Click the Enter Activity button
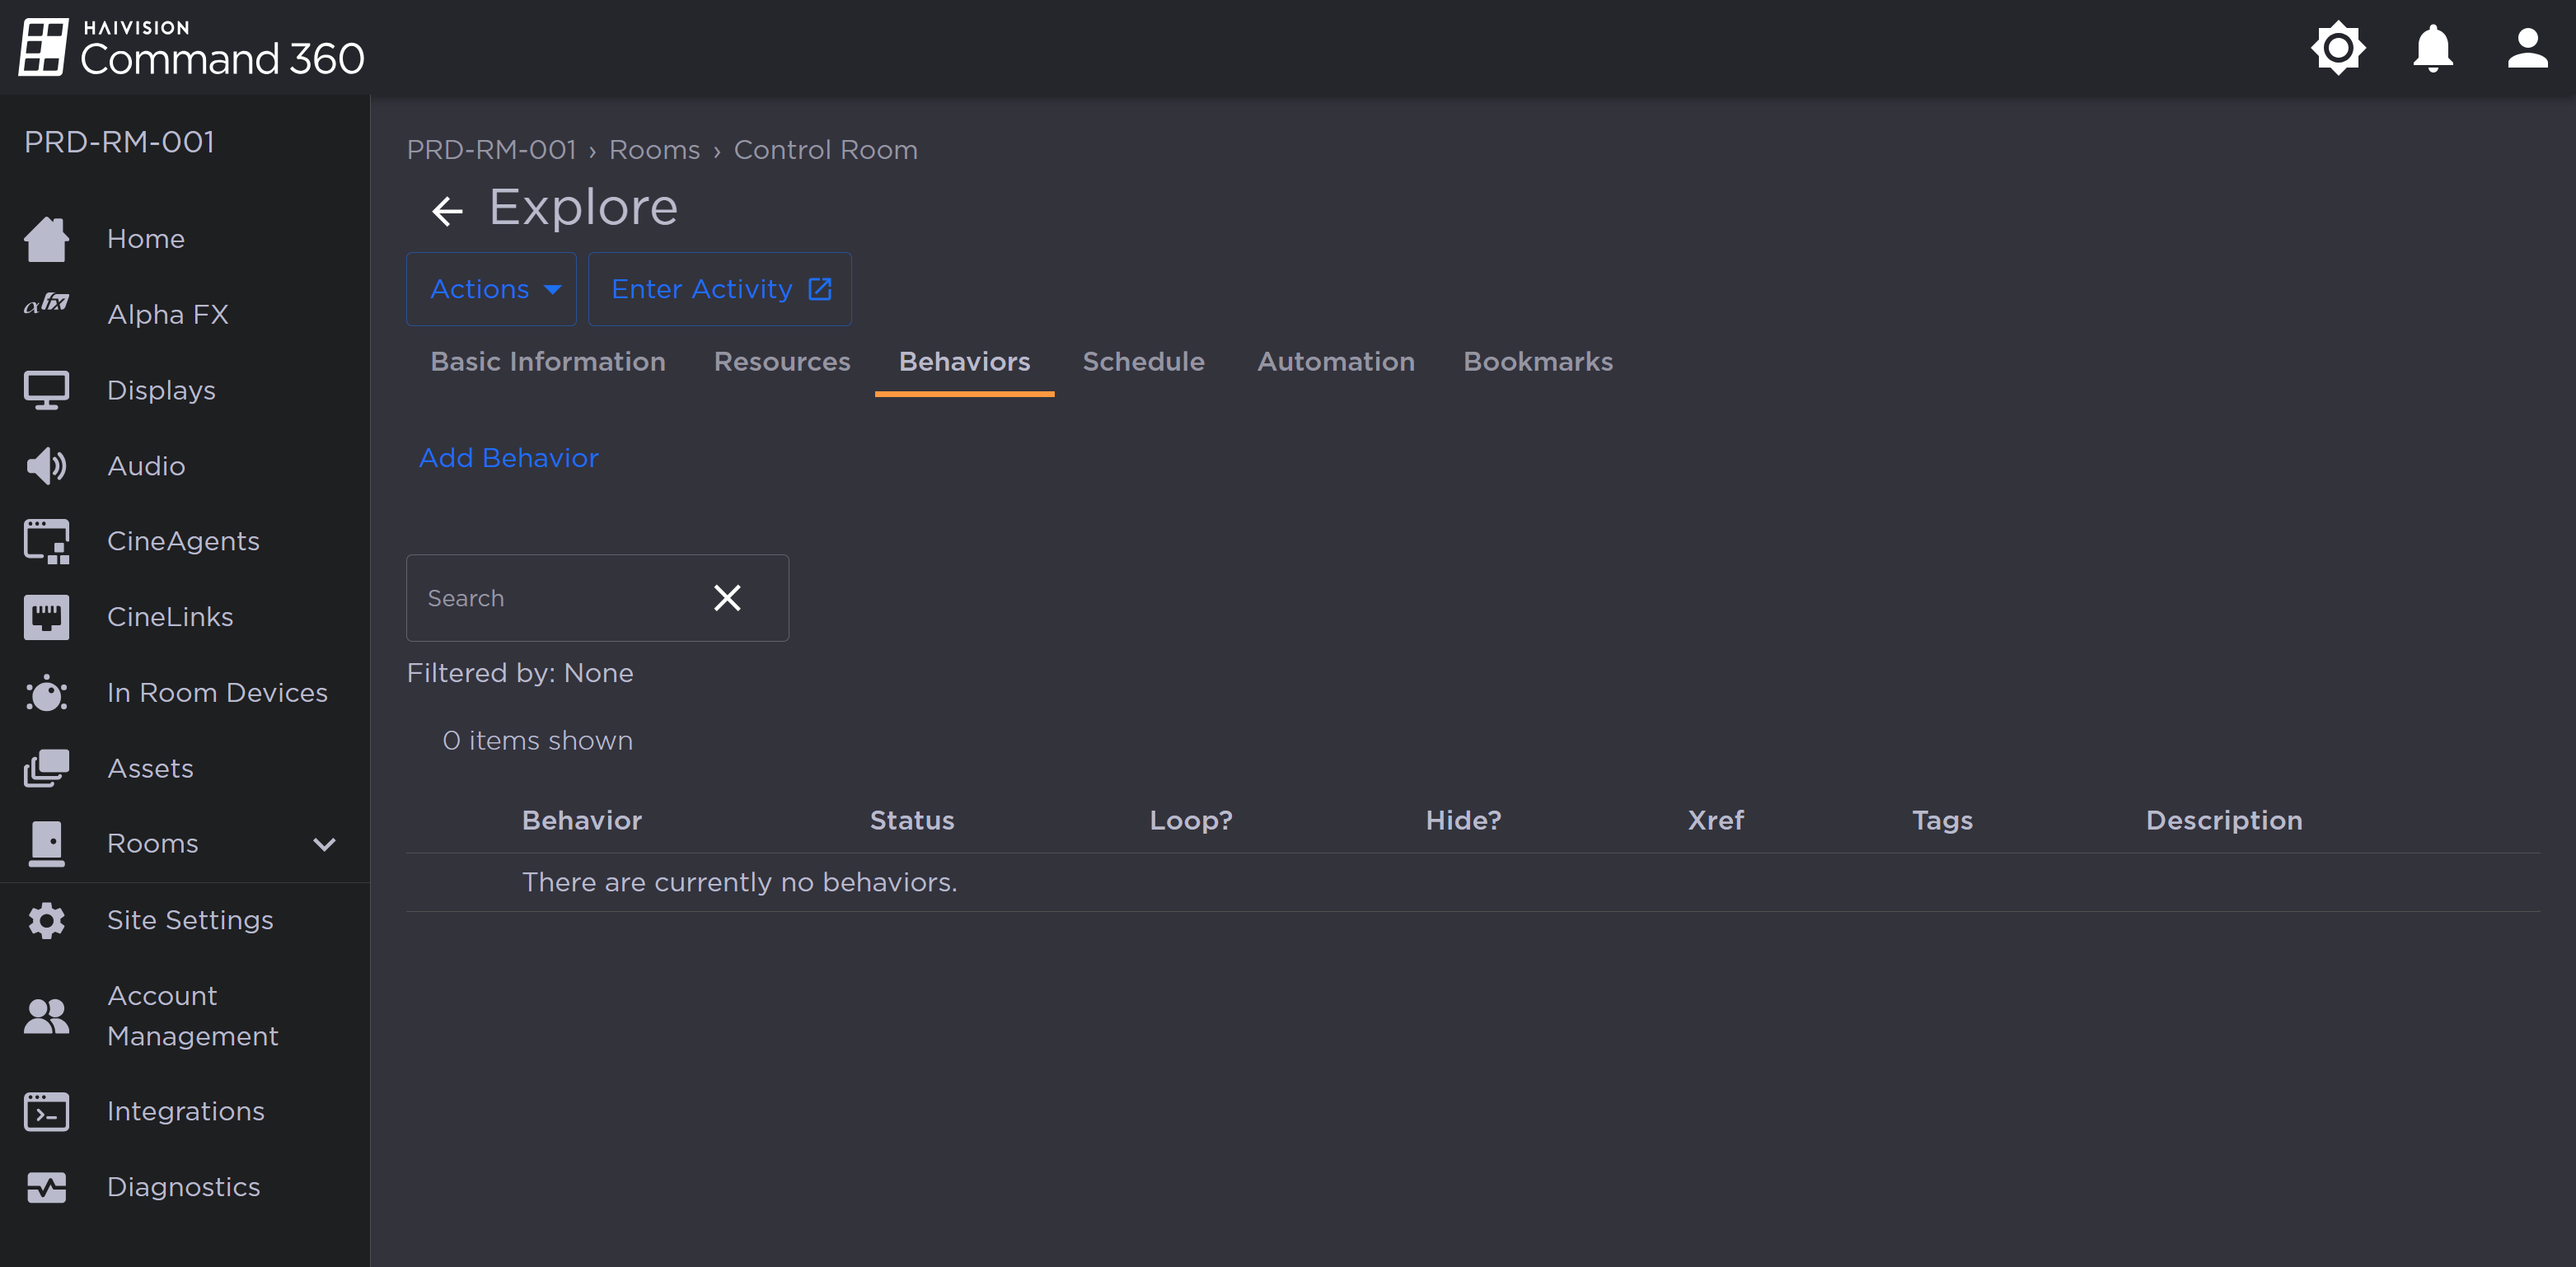 pos(719,289)
